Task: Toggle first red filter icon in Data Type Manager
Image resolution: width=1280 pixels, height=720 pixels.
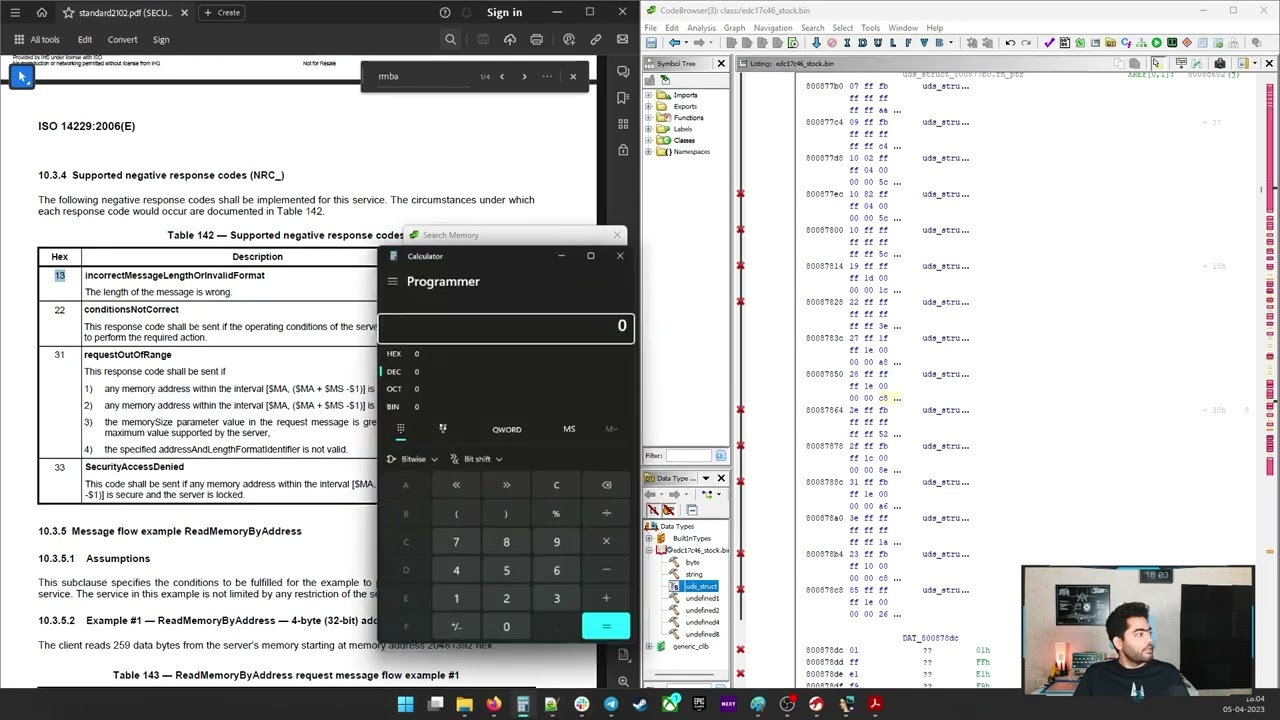Action: [653, 510]
